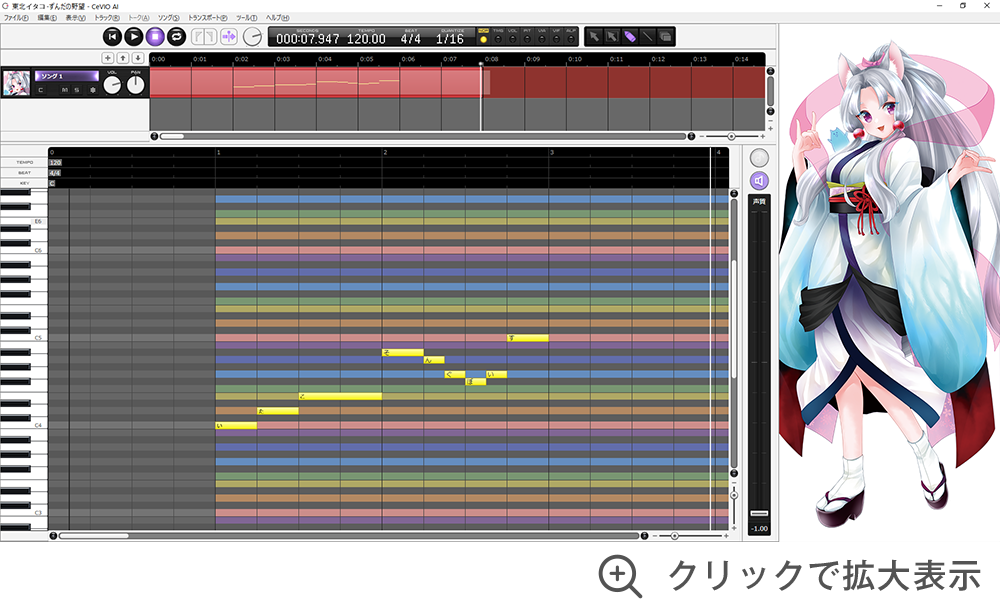1000x610 pixels.
Task: Click the metronome dial in the toolbar
Action: 253,37
